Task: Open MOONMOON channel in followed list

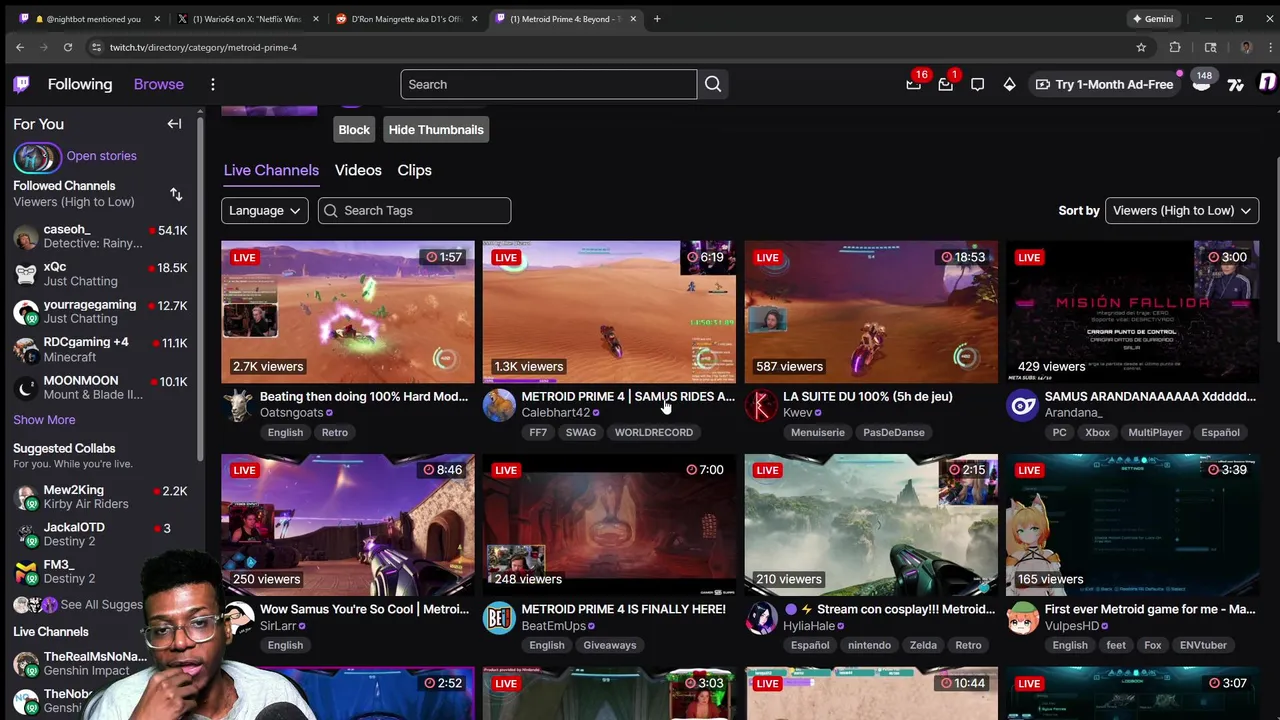Action: click(x=100, y=388)
